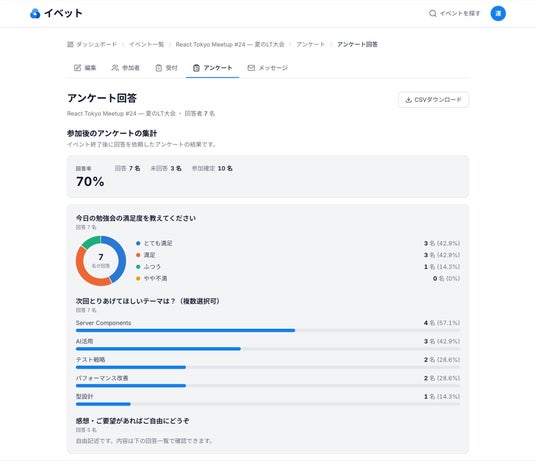Open the メッセージ tab

[267, 68]
